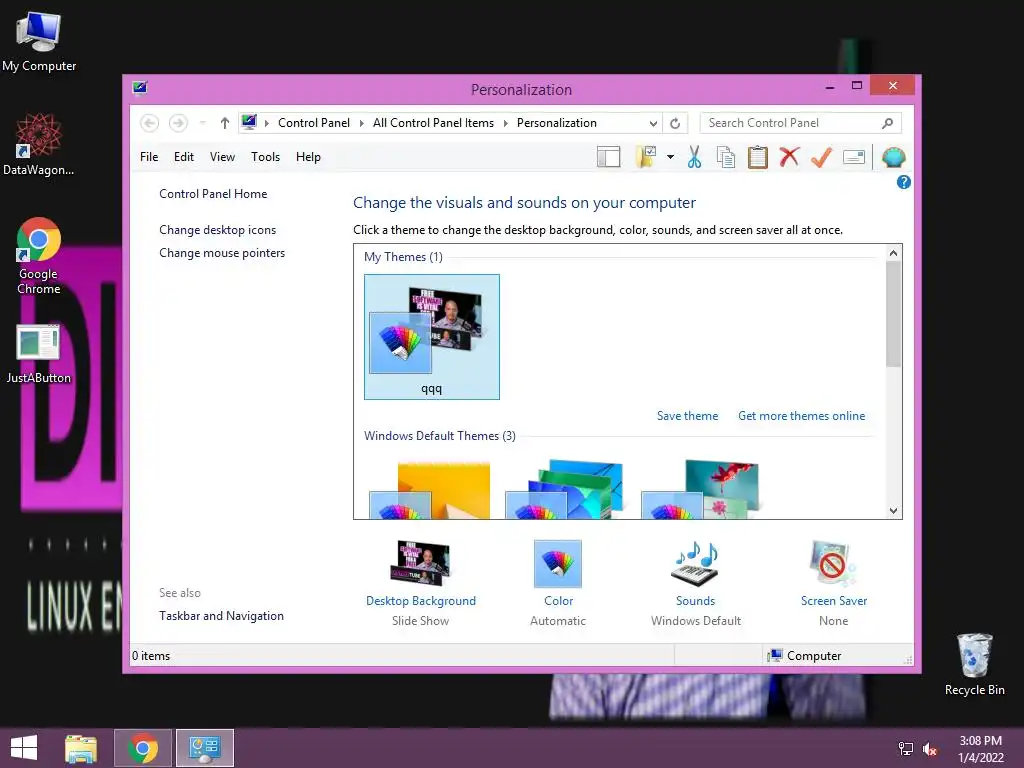The width and height of the screenshot is (1024, 768).
Task: Open Color settings swatch icon
Action: [558, 564]
